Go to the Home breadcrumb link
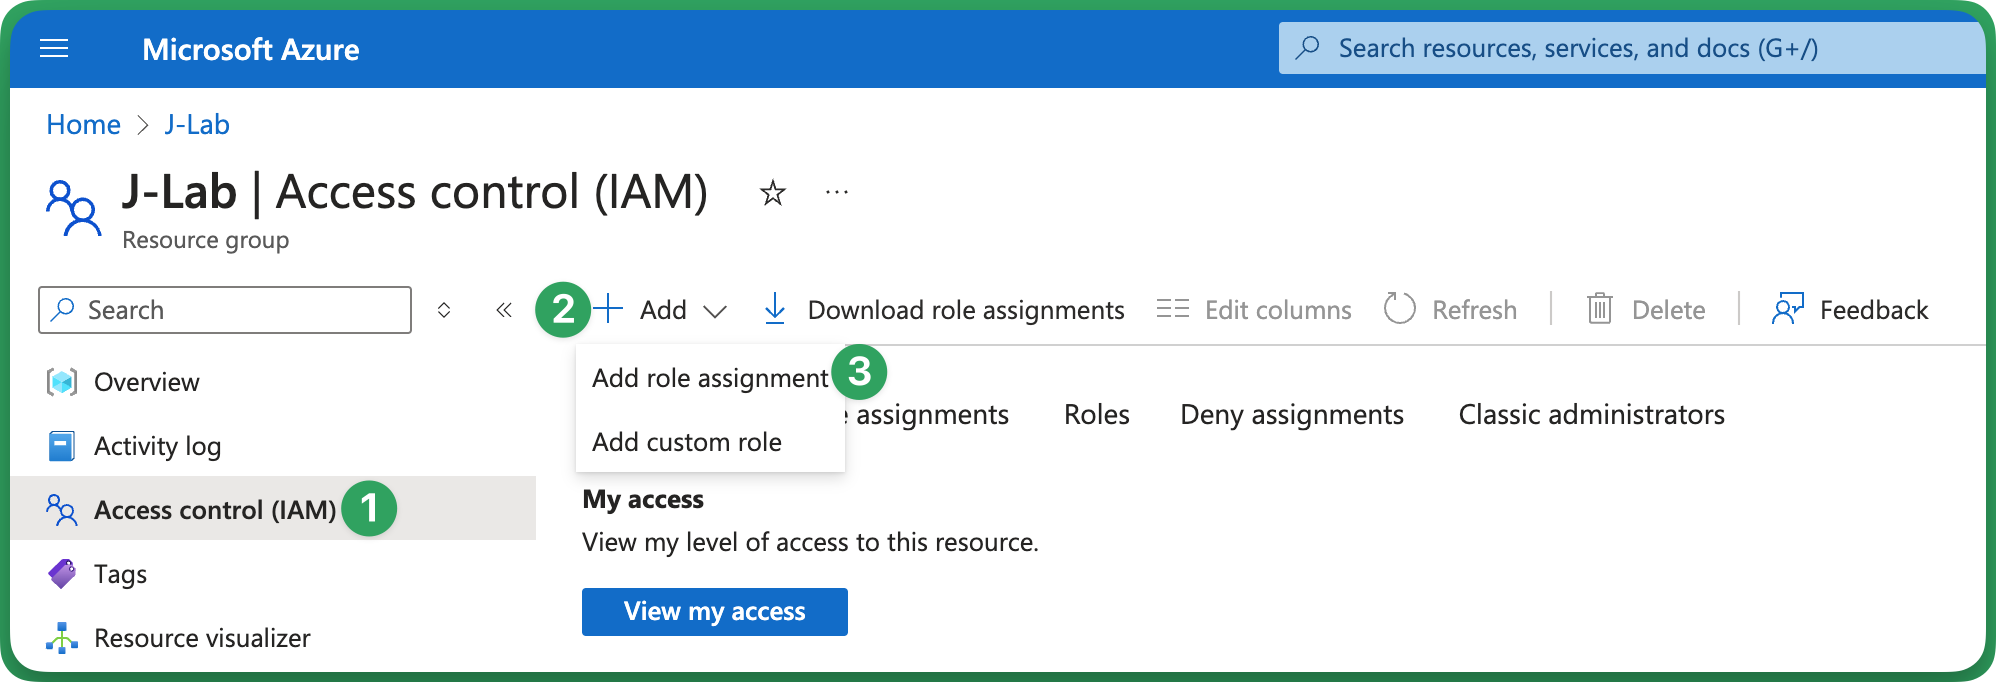Screen dimensions: 1996x682 click(x=83, y=125)
